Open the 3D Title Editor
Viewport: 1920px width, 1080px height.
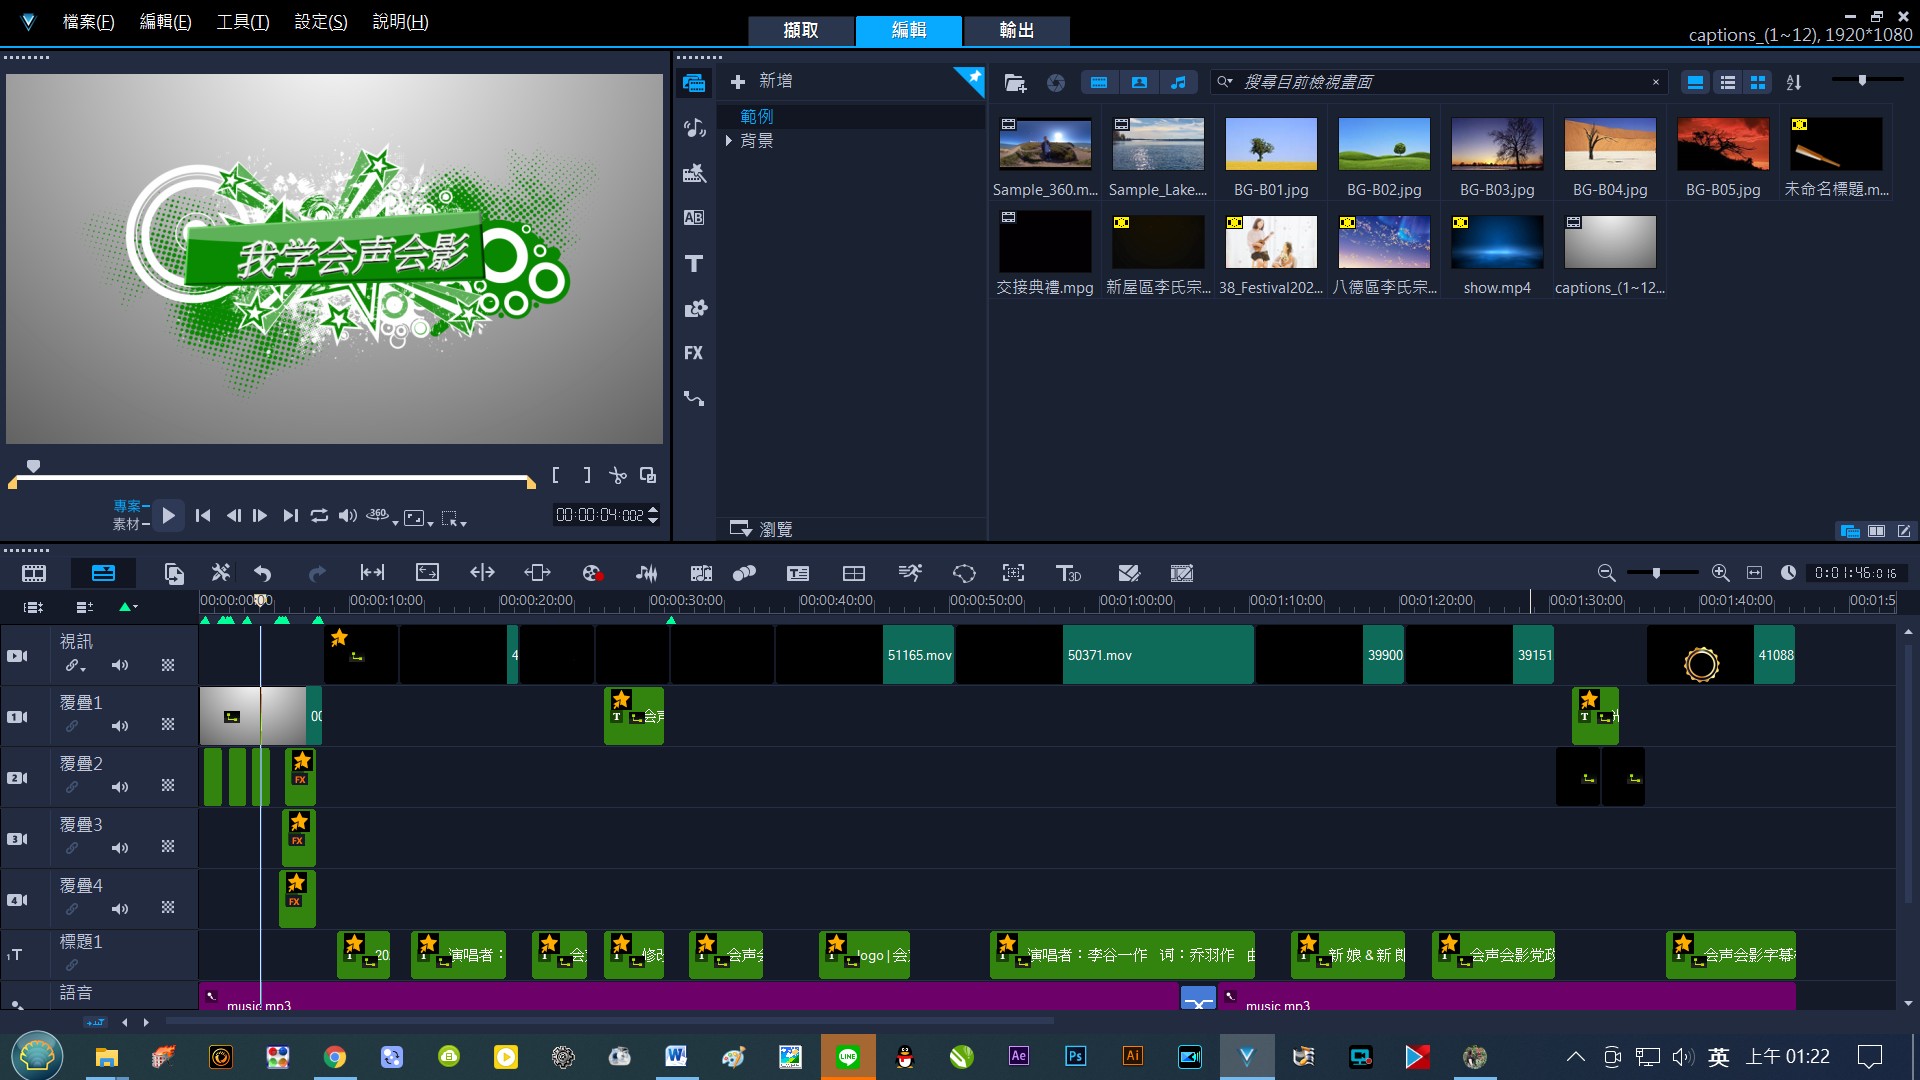[x=1068, y=573]
